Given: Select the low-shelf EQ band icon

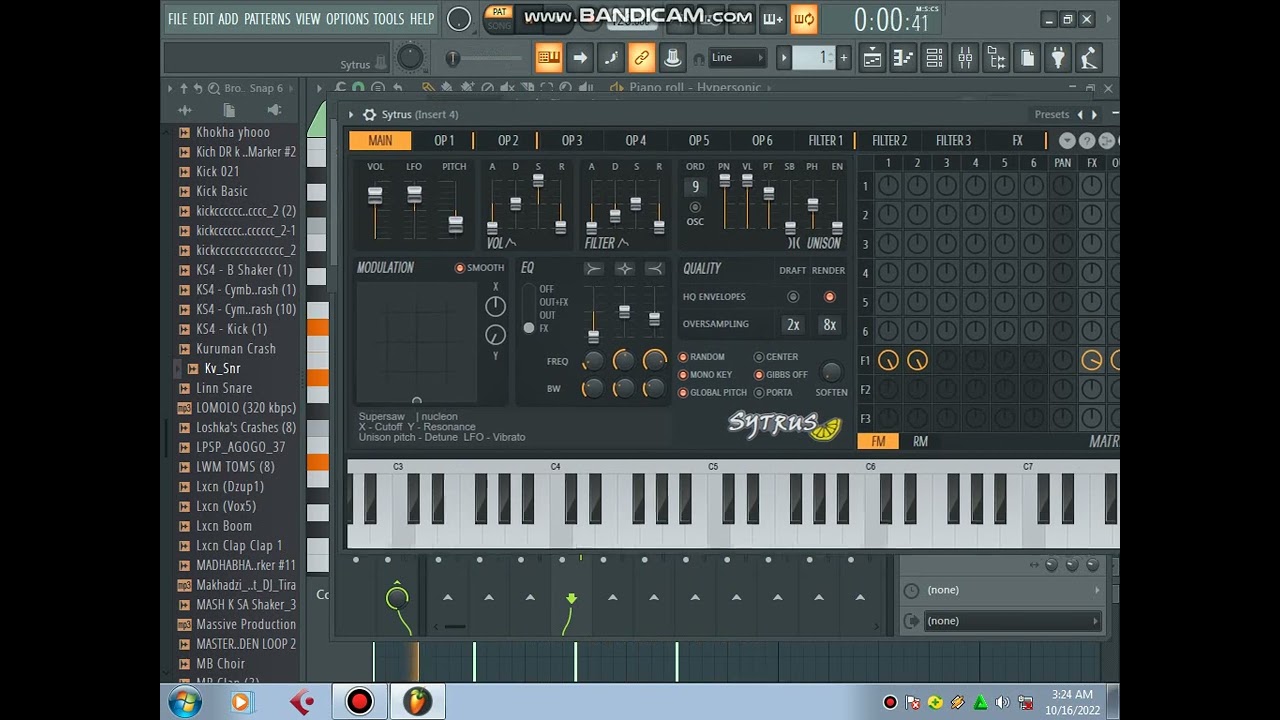Looking at the screenshot, I should tap(593, 268).
